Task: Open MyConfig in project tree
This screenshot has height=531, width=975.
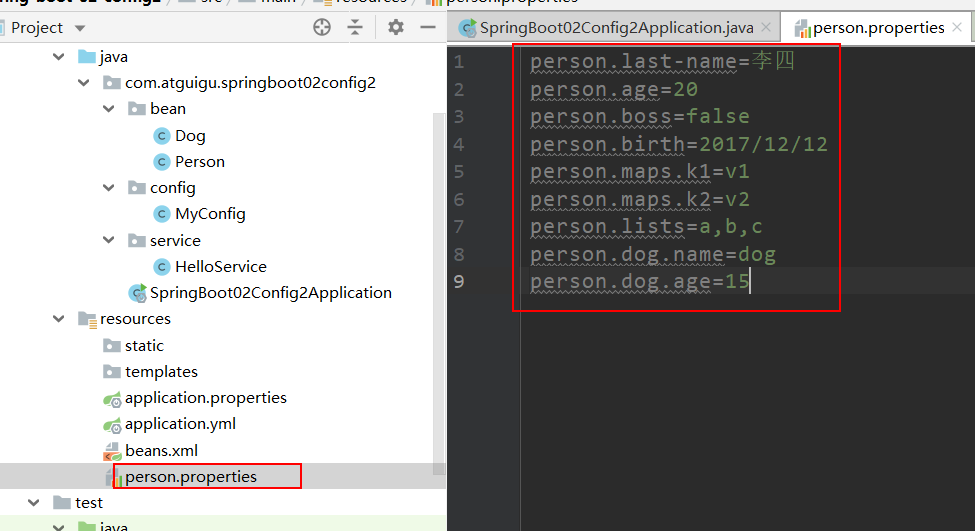Action: point(210,214)
